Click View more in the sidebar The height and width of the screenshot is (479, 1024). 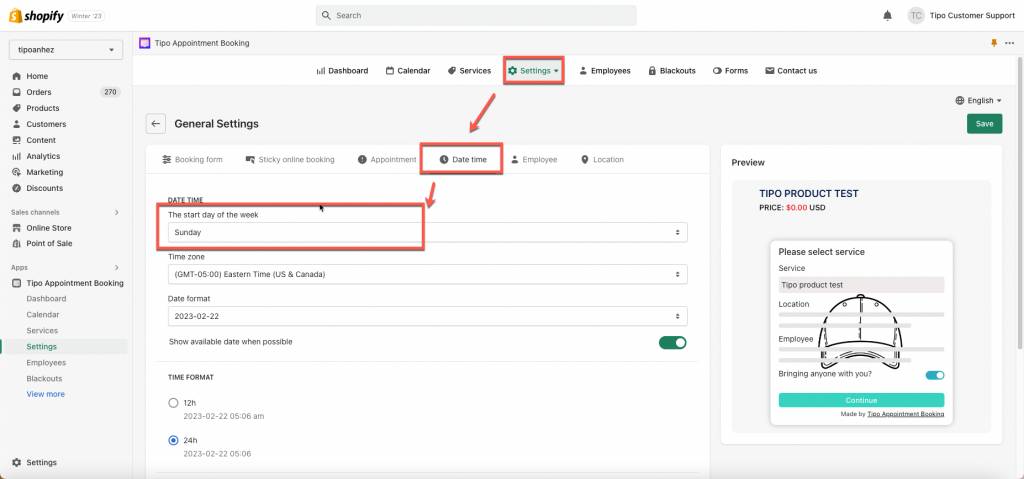[45, 394]
